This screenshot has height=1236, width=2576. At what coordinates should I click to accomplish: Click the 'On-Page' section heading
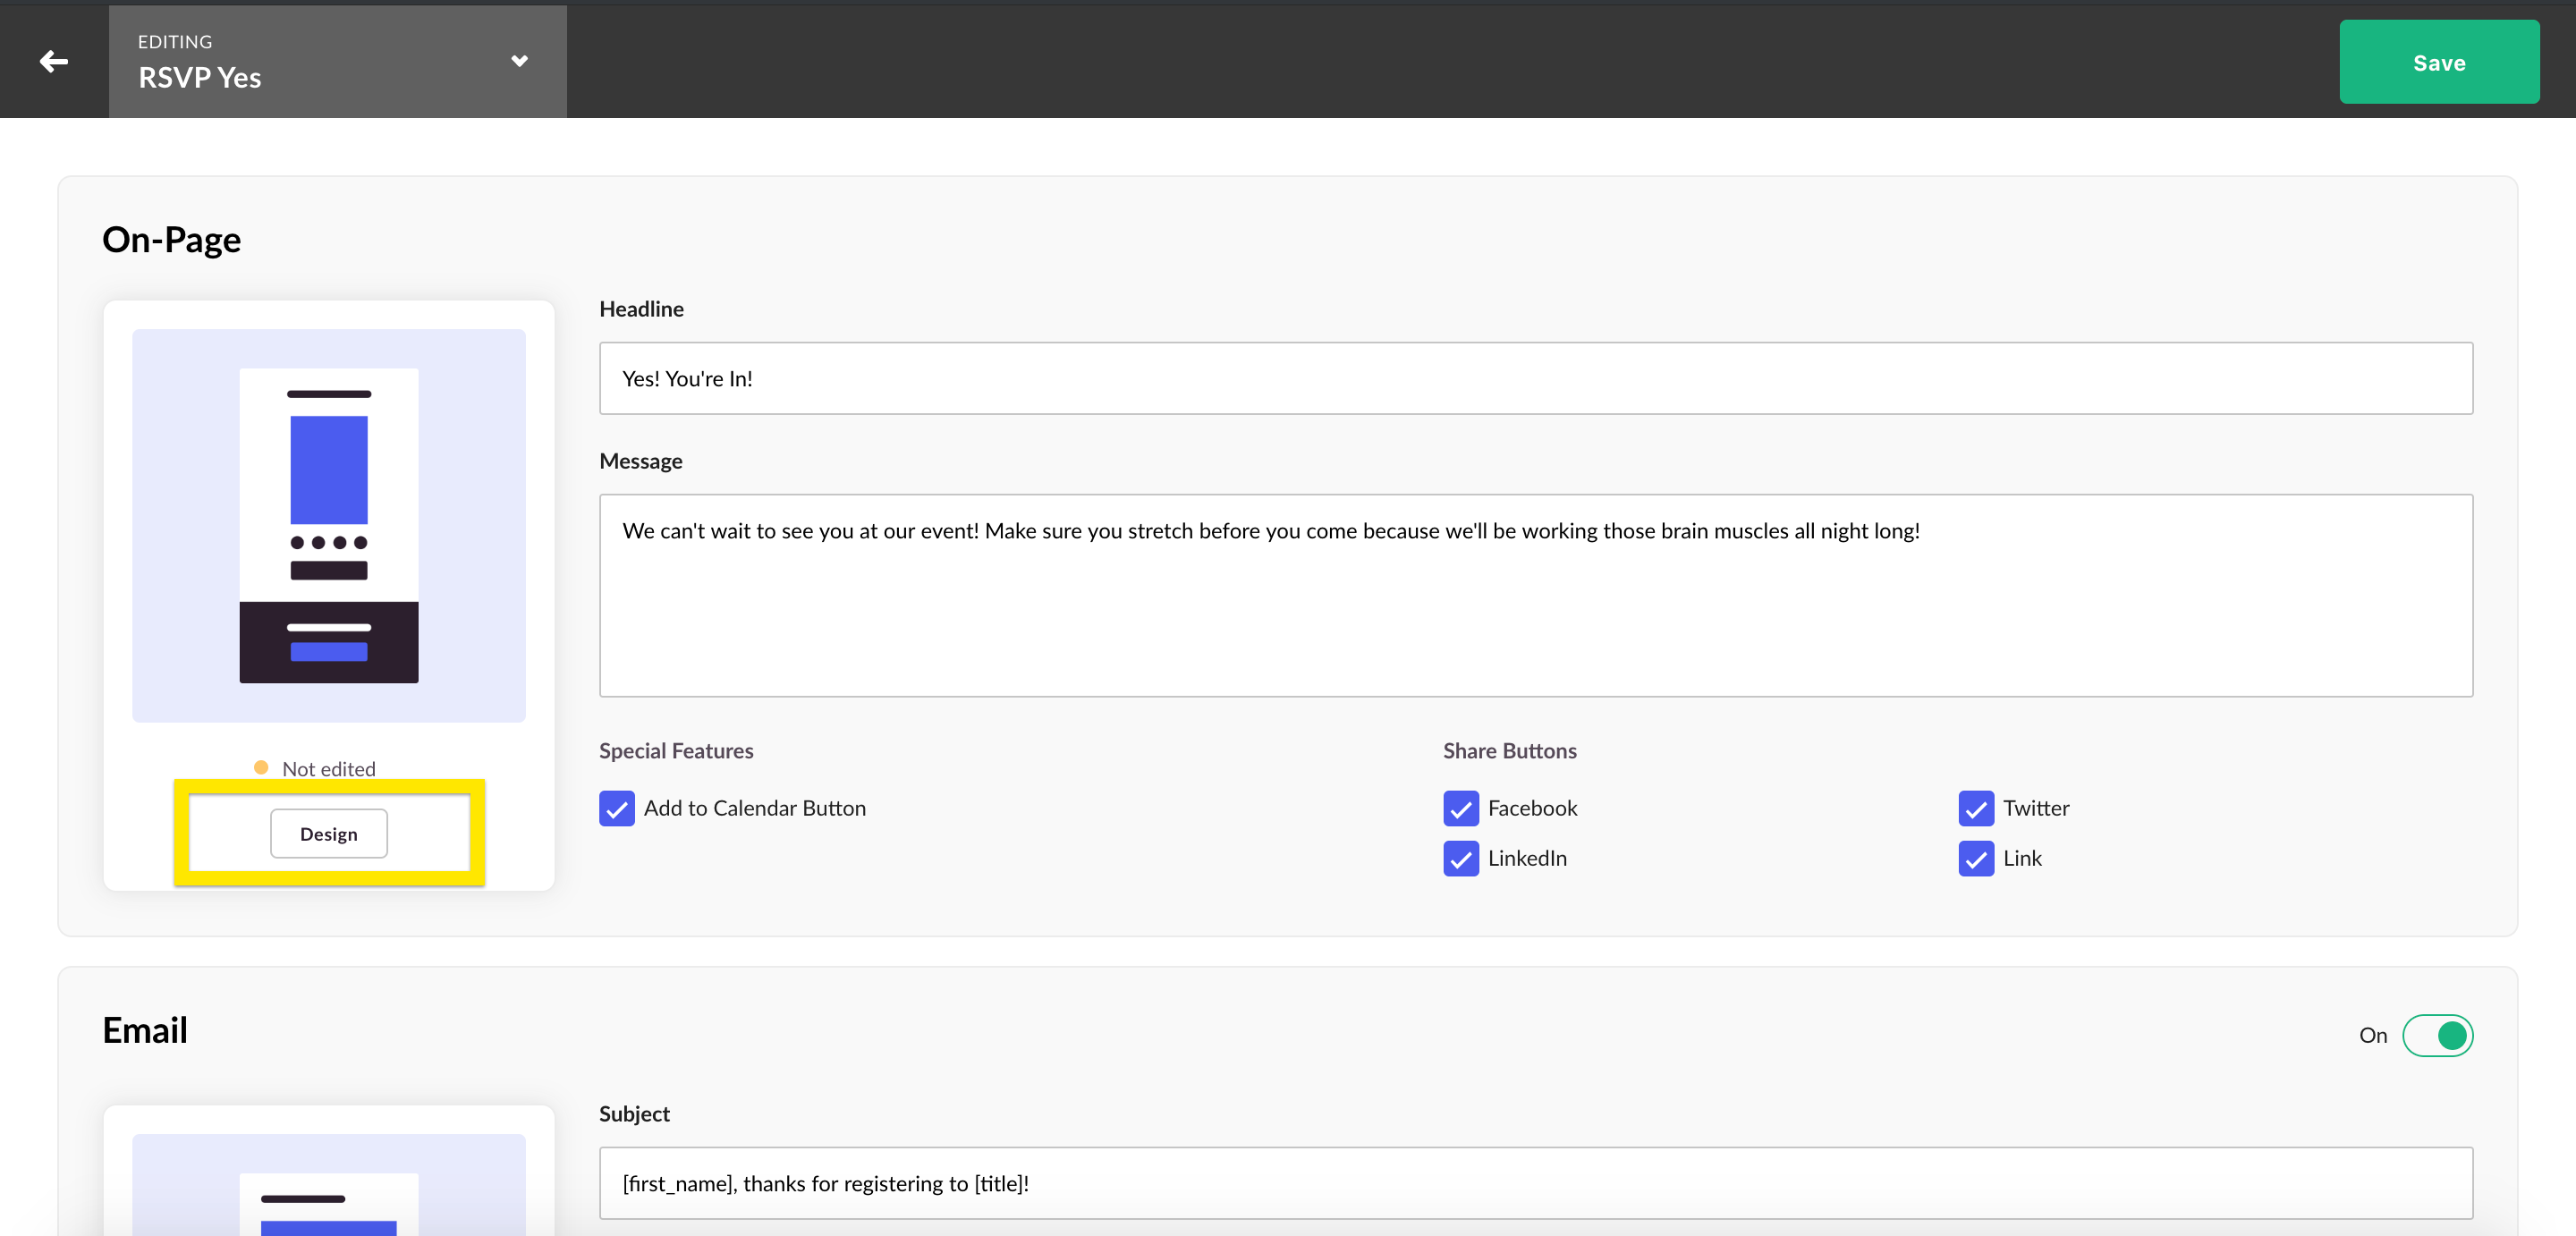pyautogui.click(x=171, y=240)
